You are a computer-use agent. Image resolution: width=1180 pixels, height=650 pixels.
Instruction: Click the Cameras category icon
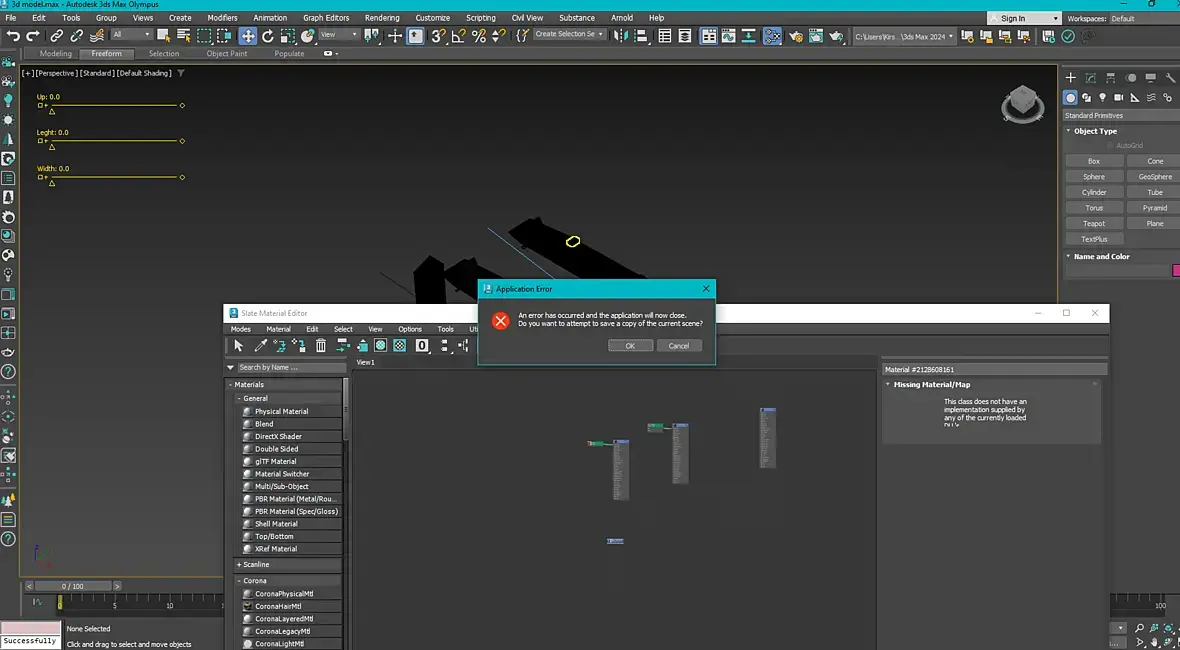(1119, 98)
